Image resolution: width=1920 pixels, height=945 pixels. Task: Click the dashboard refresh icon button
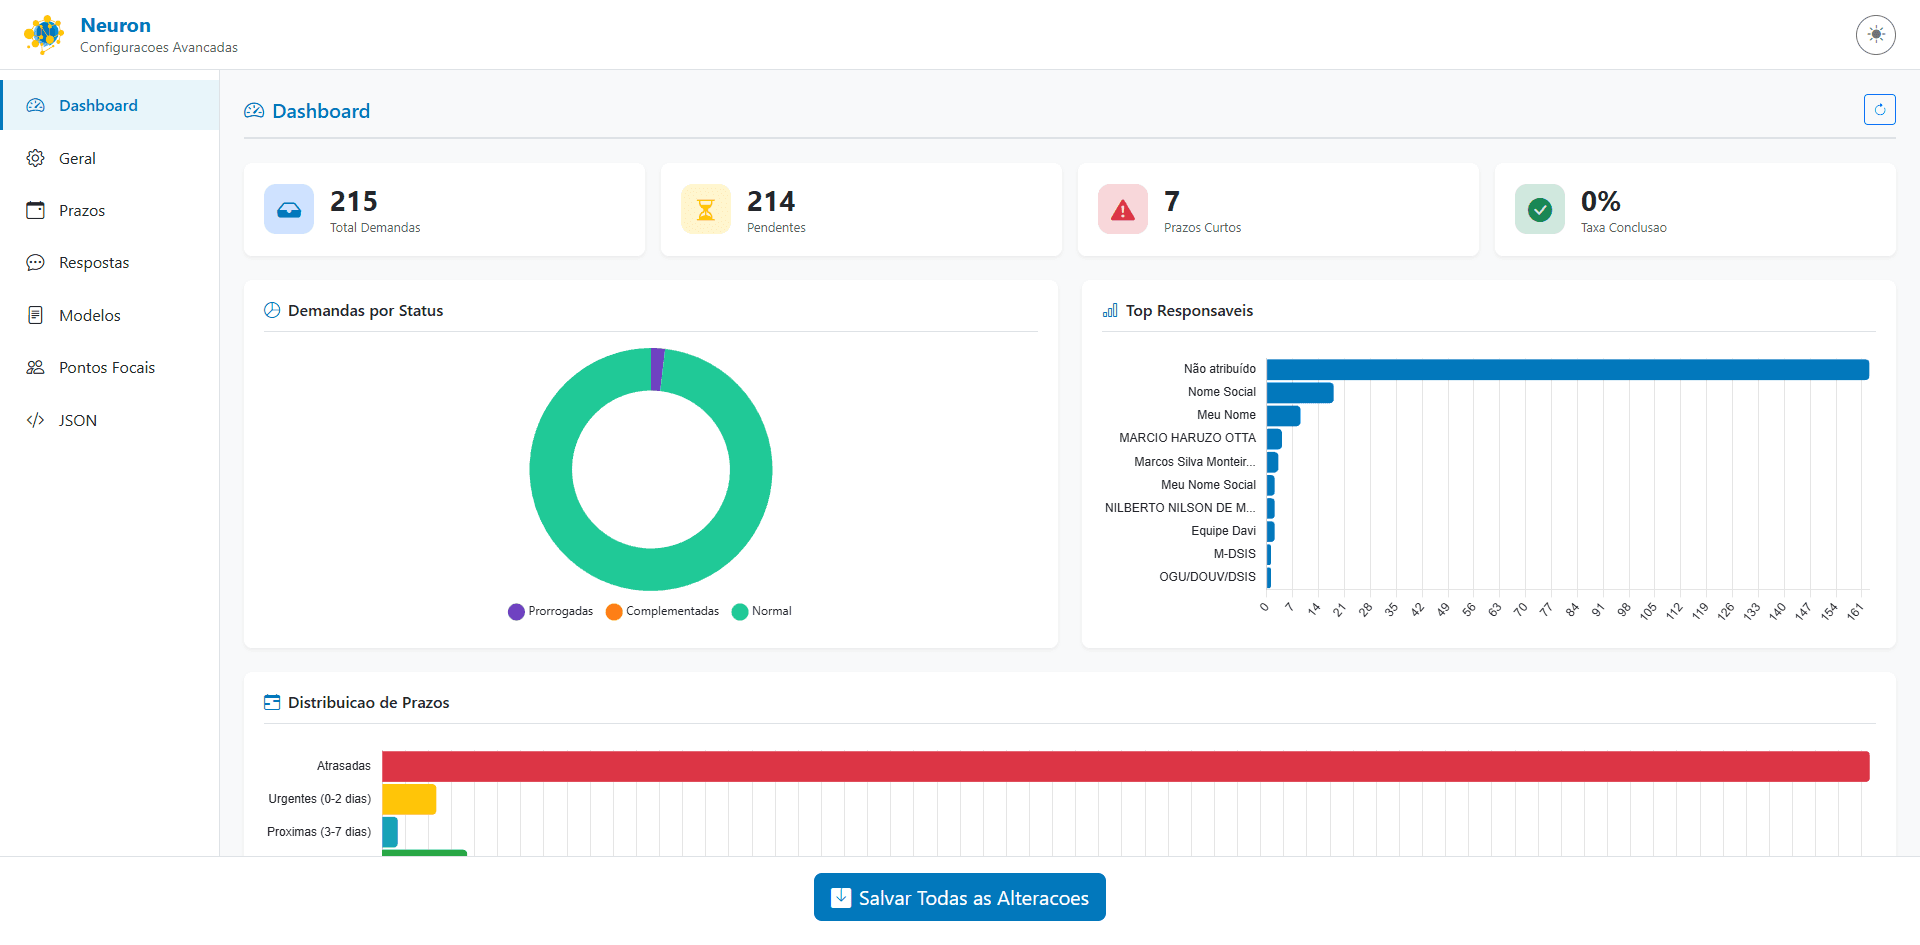click(1879, 110)
